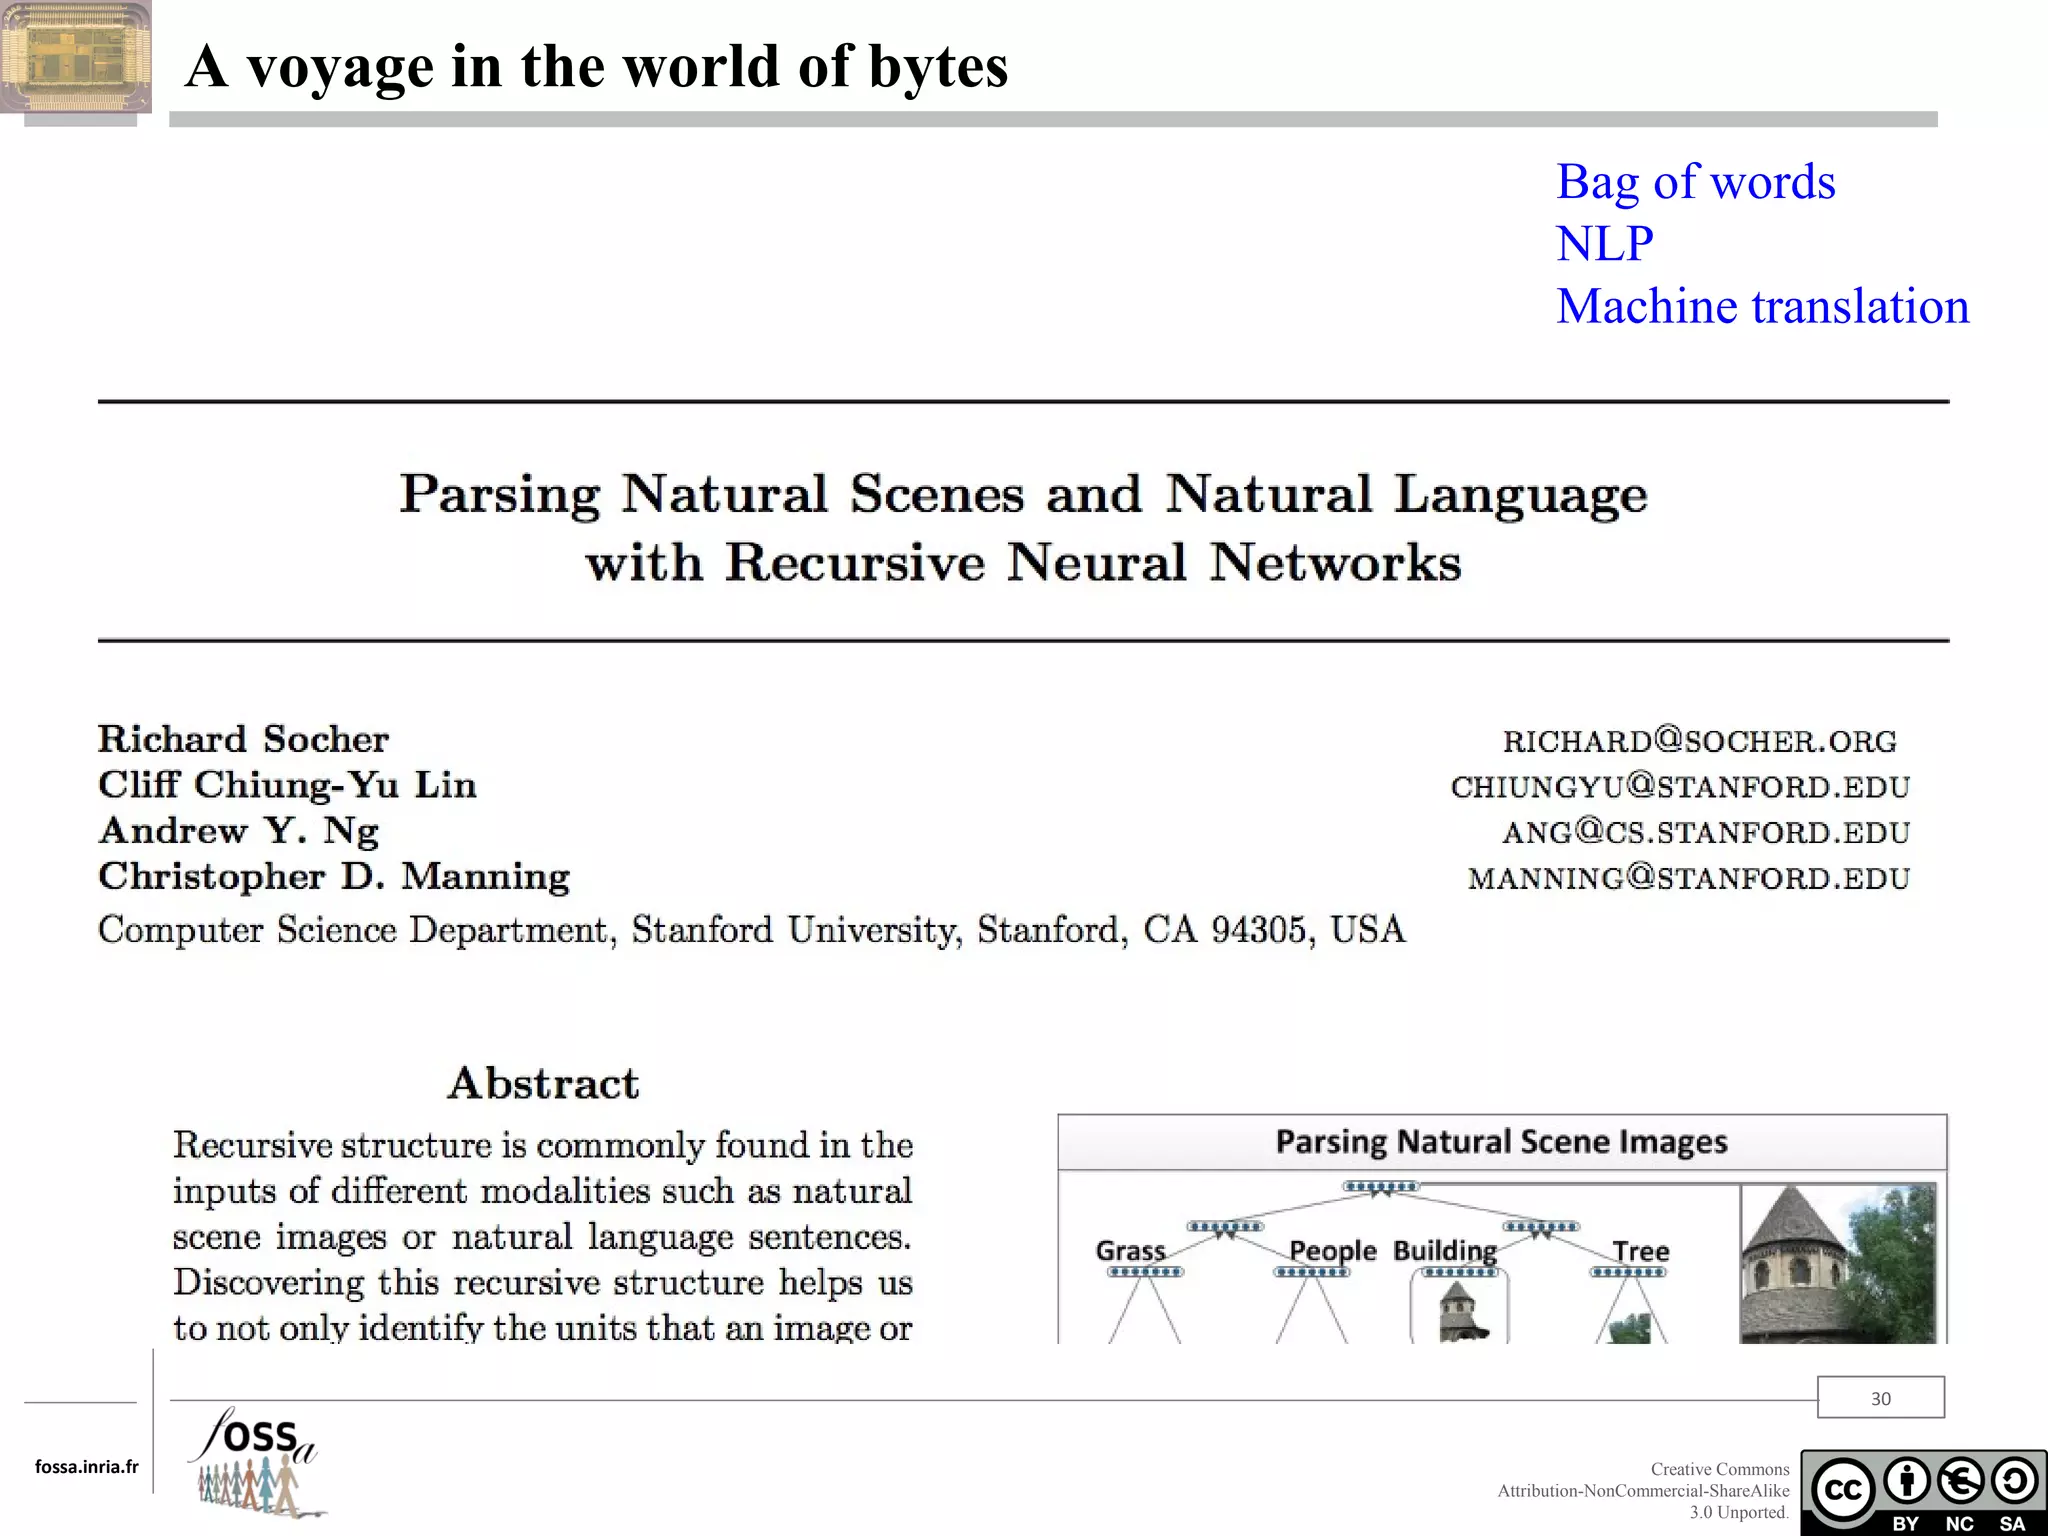The width and height of the screenshot is (2048, 1536).
Task: Click the round stone building photo in the figure
Action: tap(1838, 1263)
